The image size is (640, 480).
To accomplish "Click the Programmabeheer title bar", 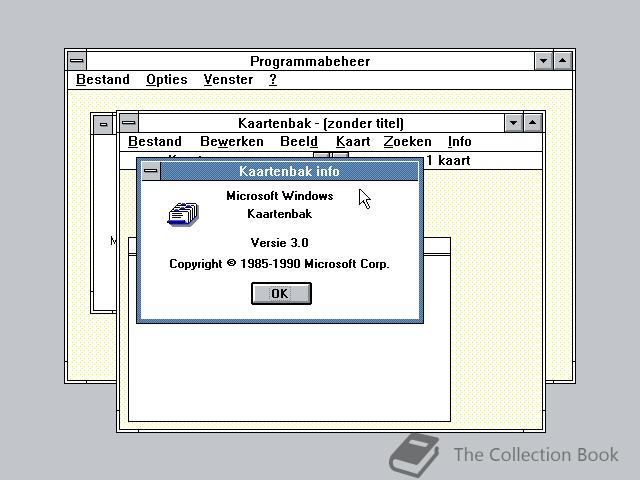I will (310, 61).
